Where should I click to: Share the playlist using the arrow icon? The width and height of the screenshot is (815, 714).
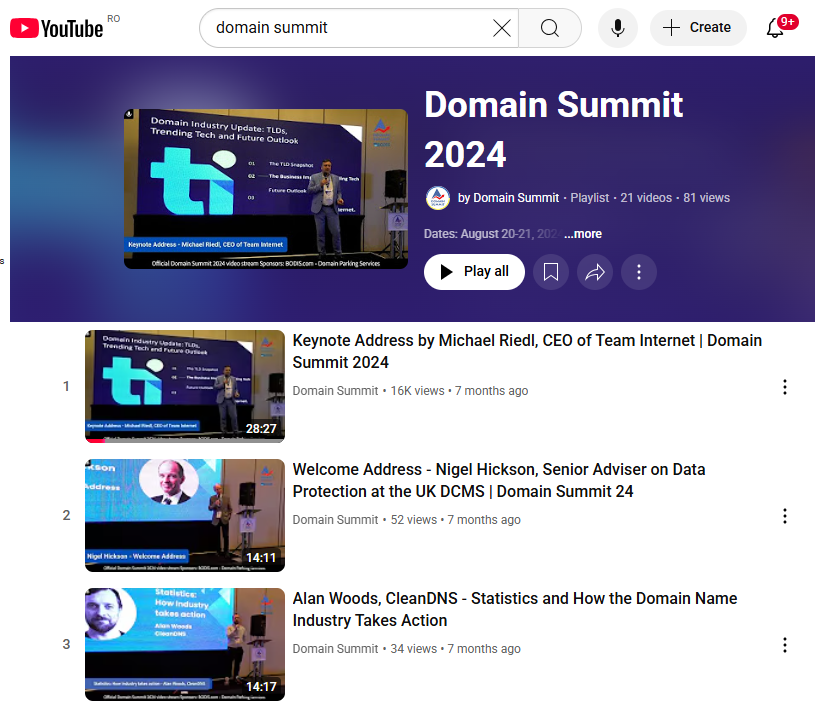(595, 272)
